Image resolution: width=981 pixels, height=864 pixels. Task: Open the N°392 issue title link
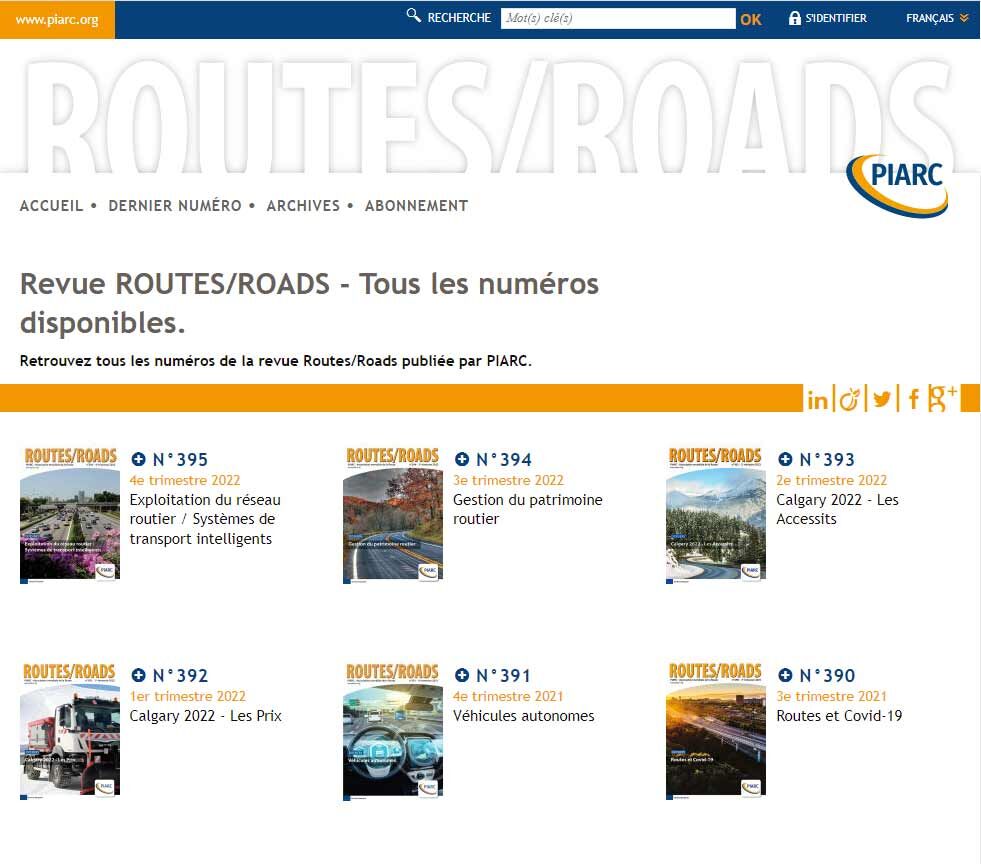[x=180, y=675]
